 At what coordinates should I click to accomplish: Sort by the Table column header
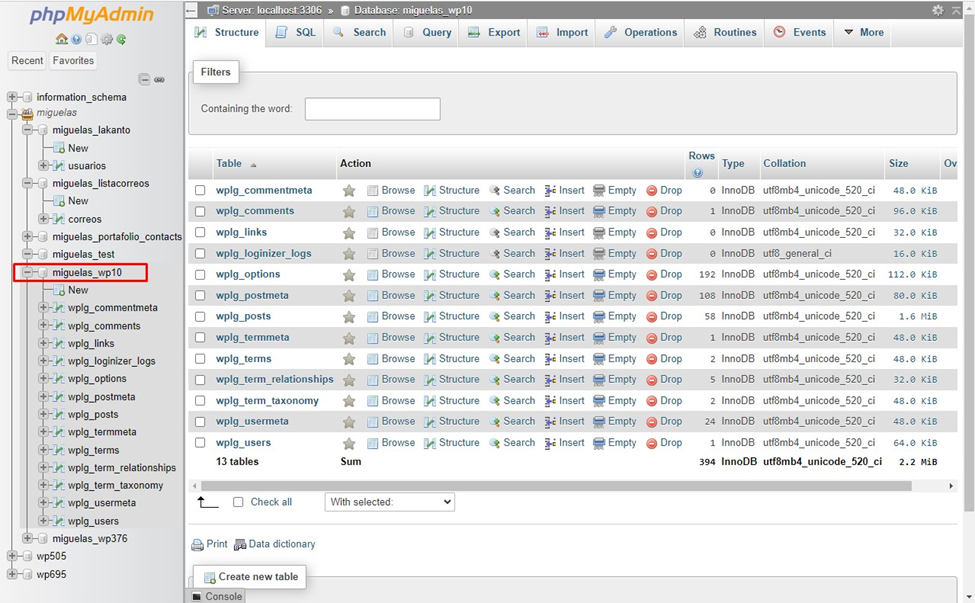pos(229,163)
